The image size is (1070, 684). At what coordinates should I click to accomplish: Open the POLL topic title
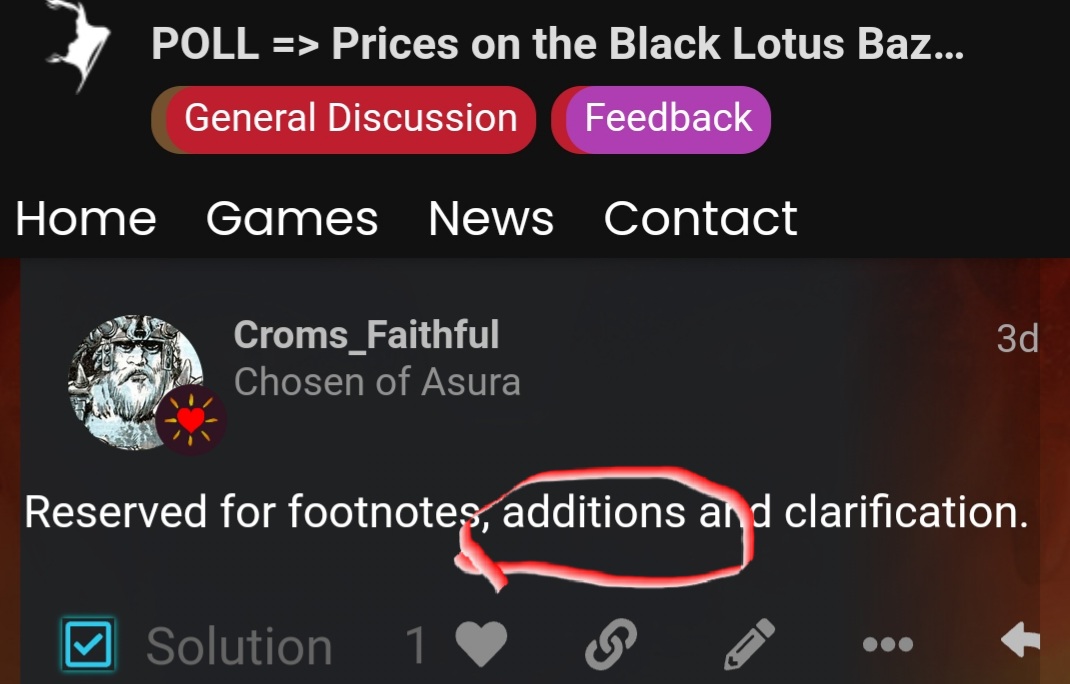558,44
